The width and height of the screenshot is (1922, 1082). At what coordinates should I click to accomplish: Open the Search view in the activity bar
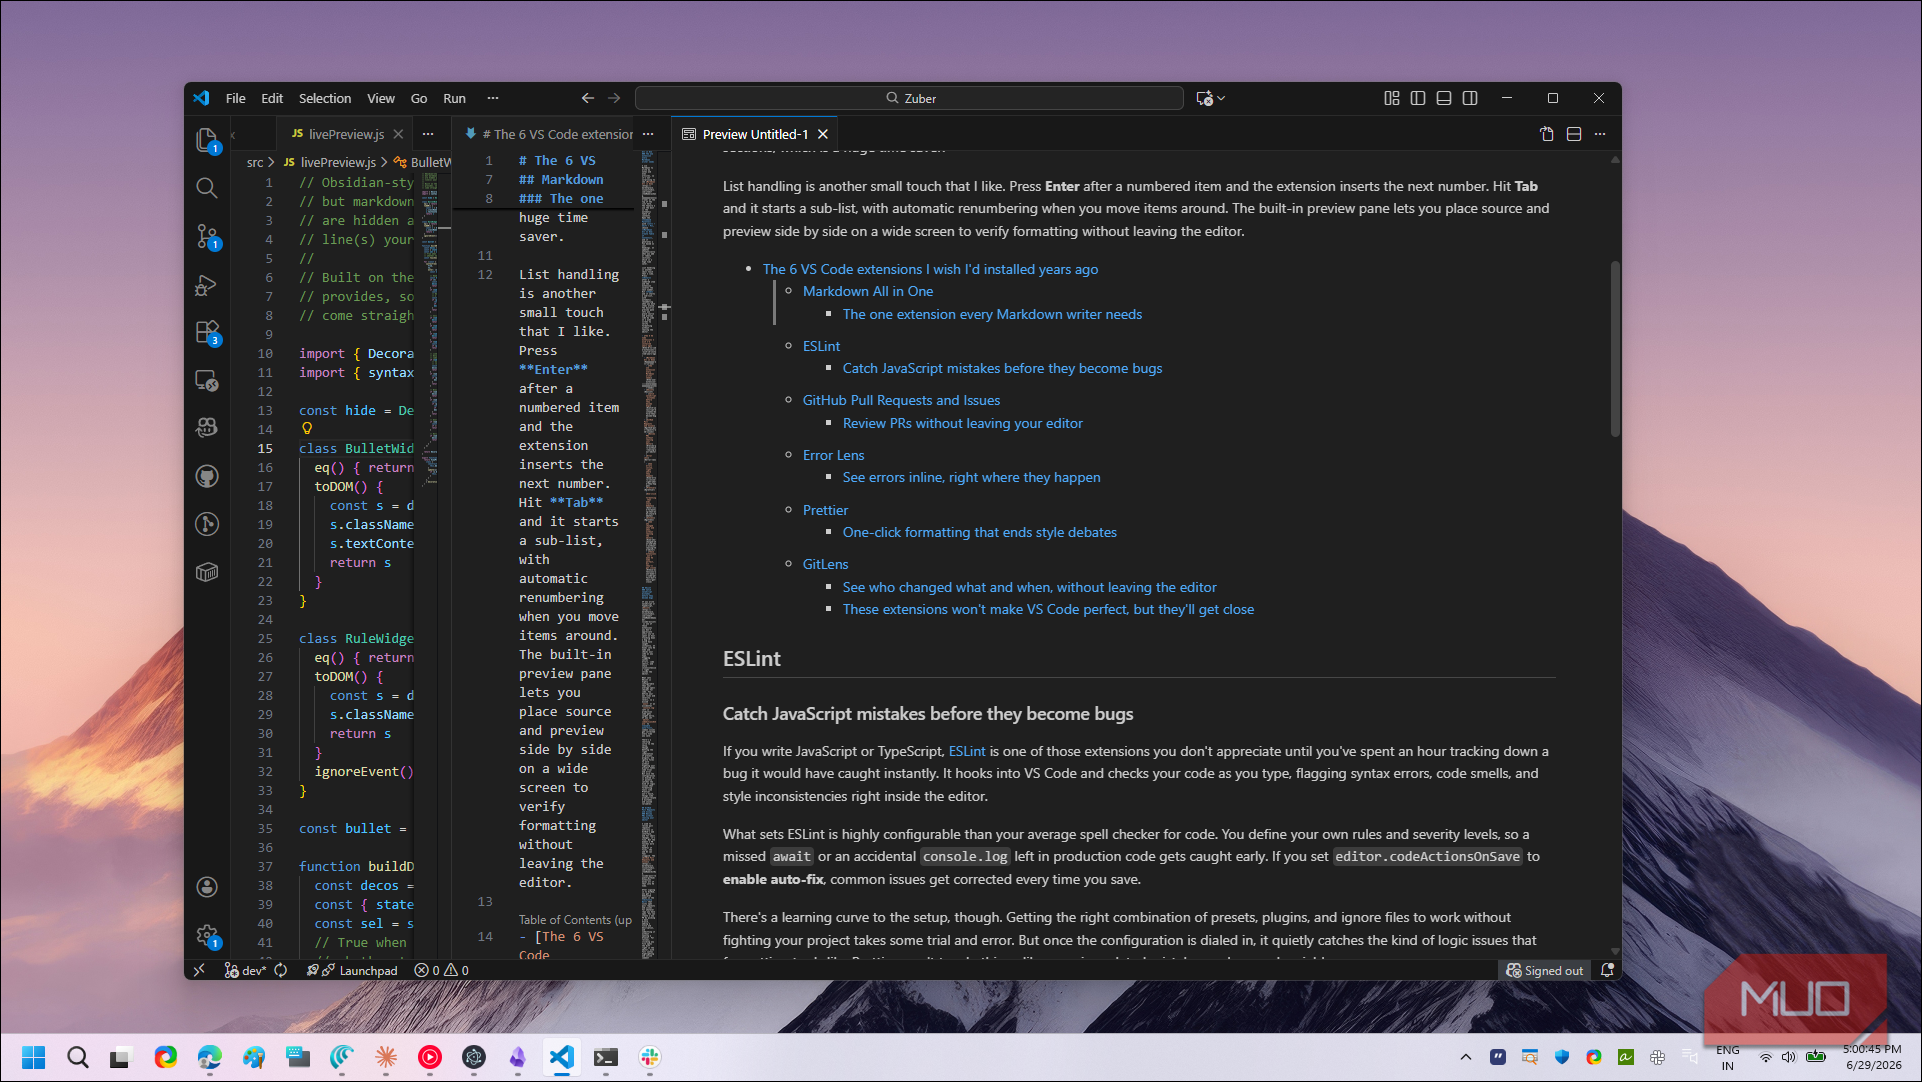click(207, 188)
